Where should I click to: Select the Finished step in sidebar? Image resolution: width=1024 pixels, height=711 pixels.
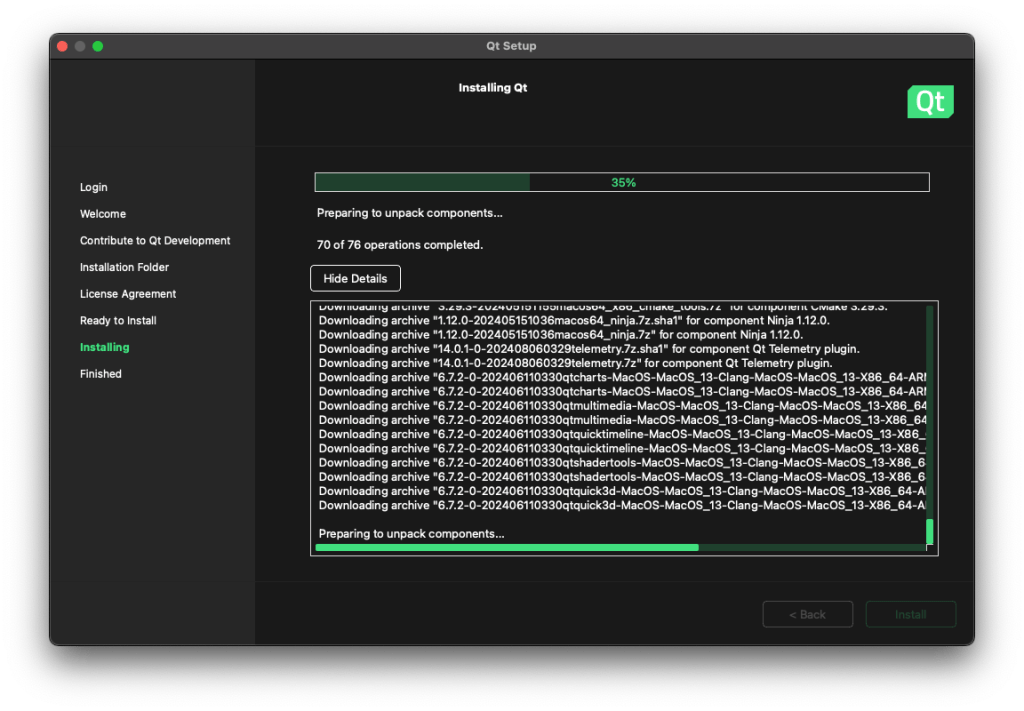click(101, 374)
